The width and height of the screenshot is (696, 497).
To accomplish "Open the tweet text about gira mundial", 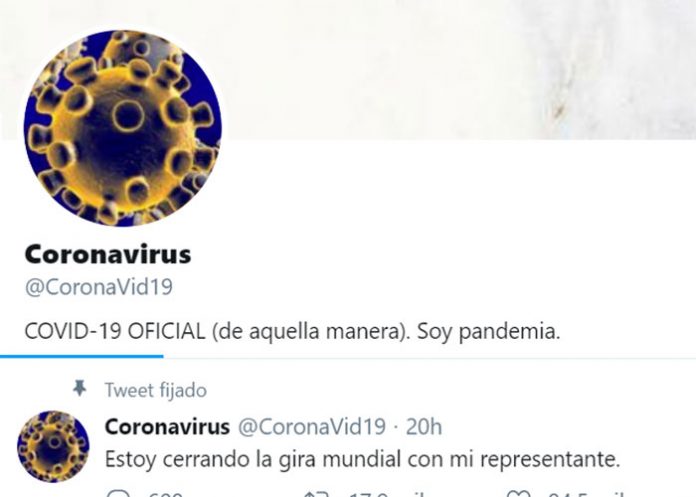I will point(362,459).
